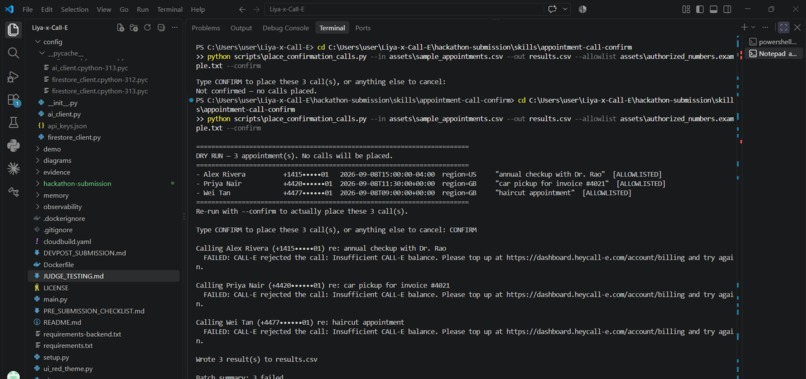Image resolution: width=806 pixels, height=379 pixels.
Task: Open the Selection menu
Action: tap(75, 9)
